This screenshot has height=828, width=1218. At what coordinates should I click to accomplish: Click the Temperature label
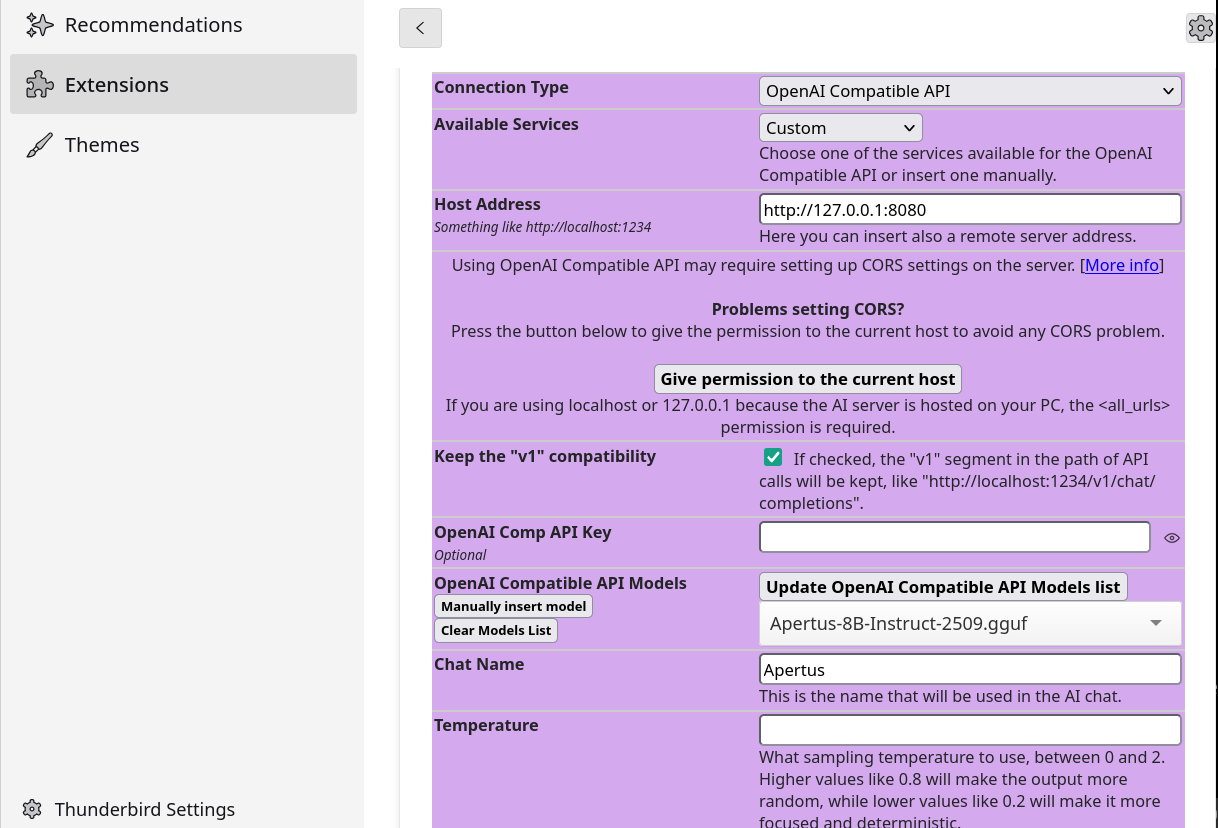[x=486, y=725]
